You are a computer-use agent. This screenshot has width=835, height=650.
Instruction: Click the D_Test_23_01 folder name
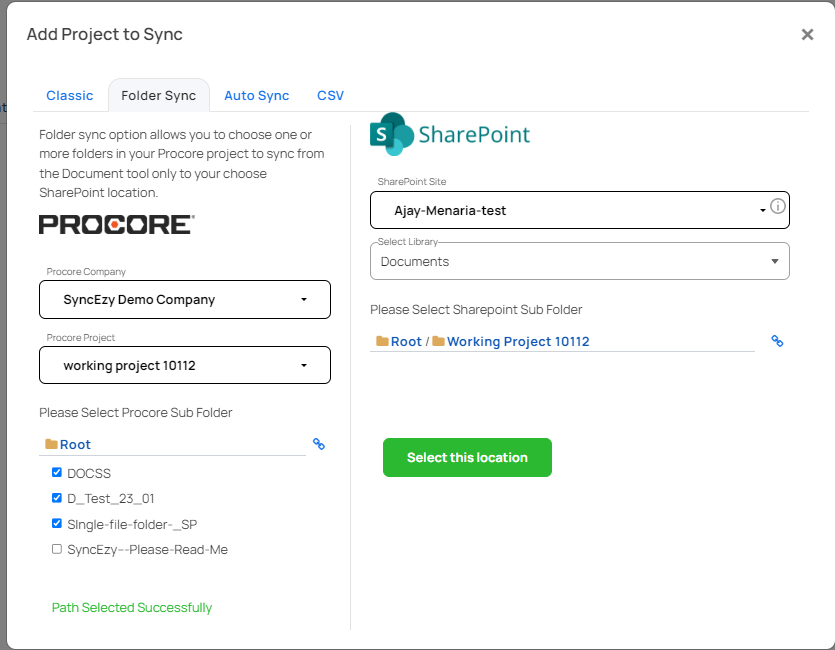(x=111, y=499)
